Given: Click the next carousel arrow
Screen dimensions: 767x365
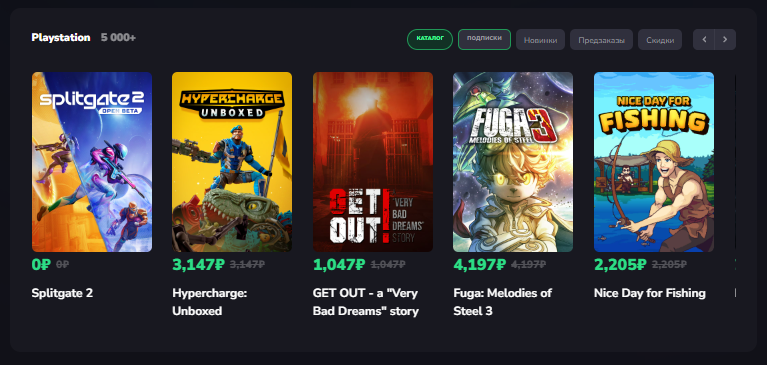Looking at the screenshot, I should 725,40.
